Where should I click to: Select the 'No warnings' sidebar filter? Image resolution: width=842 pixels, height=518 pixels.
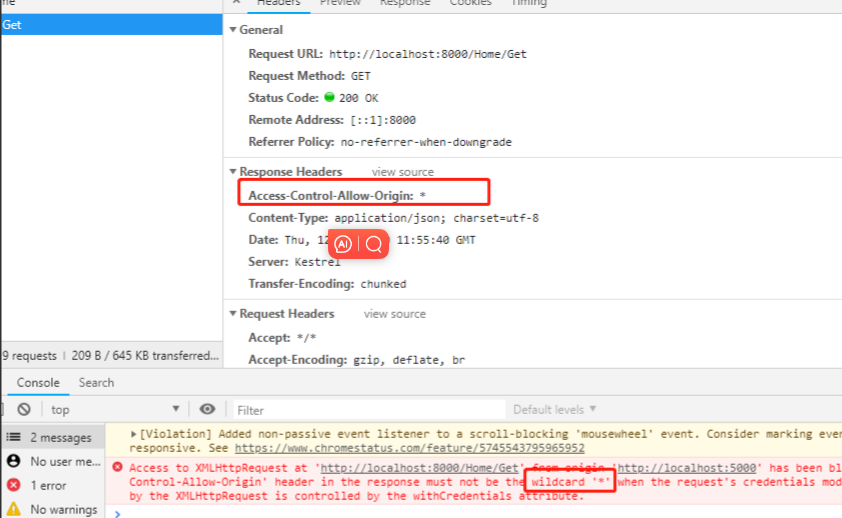coord(63,509)
